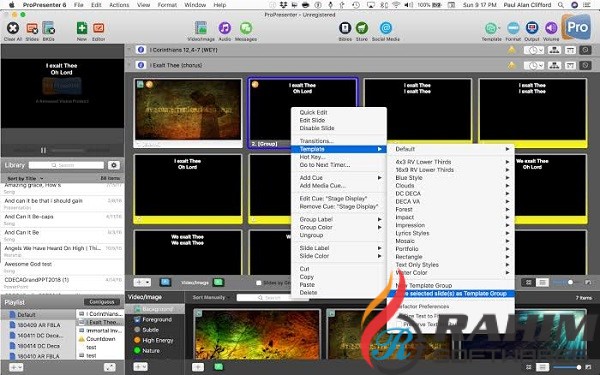Click the Wi-Fi icon in menu bar

(x=396, y=5)
